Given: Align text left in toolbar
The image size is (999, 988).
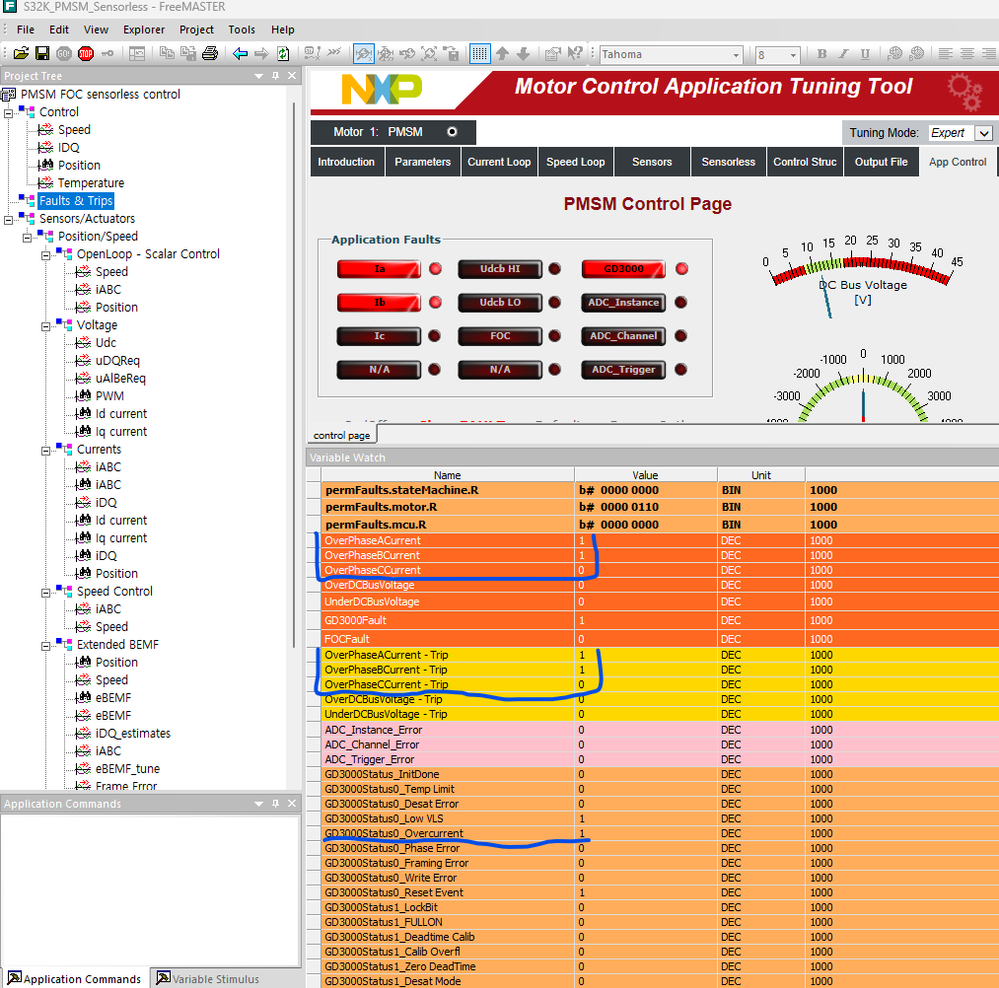Looking at the screenshot, I should click(945, 54).
